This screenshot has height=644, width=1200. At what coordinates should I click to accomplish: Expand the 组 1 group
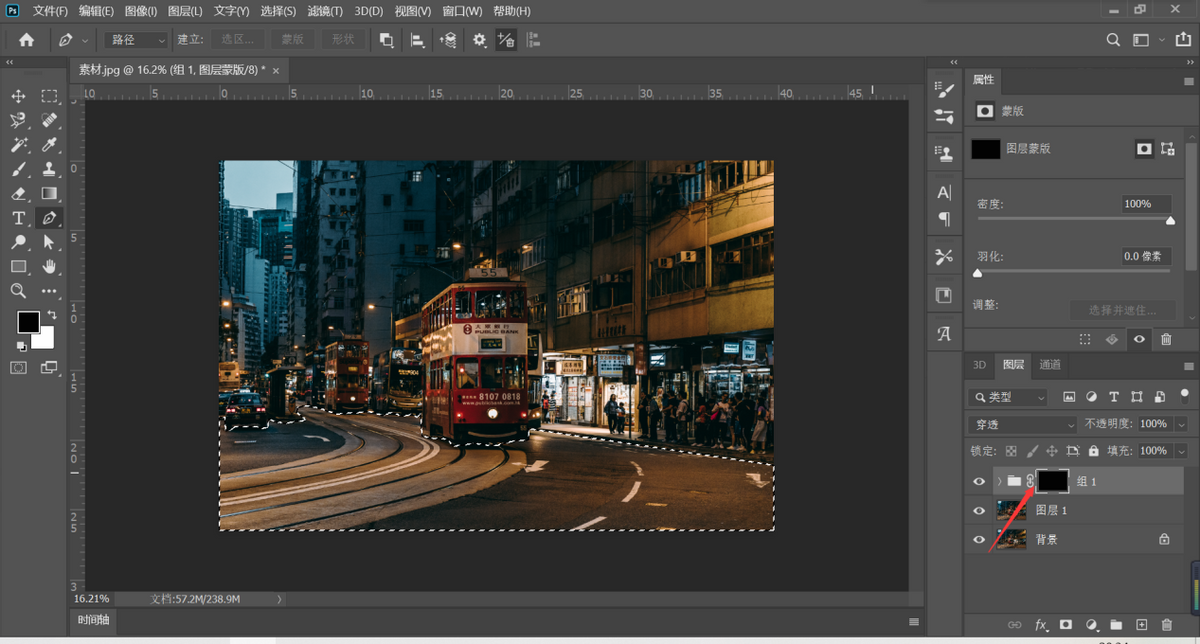(999, 481)
